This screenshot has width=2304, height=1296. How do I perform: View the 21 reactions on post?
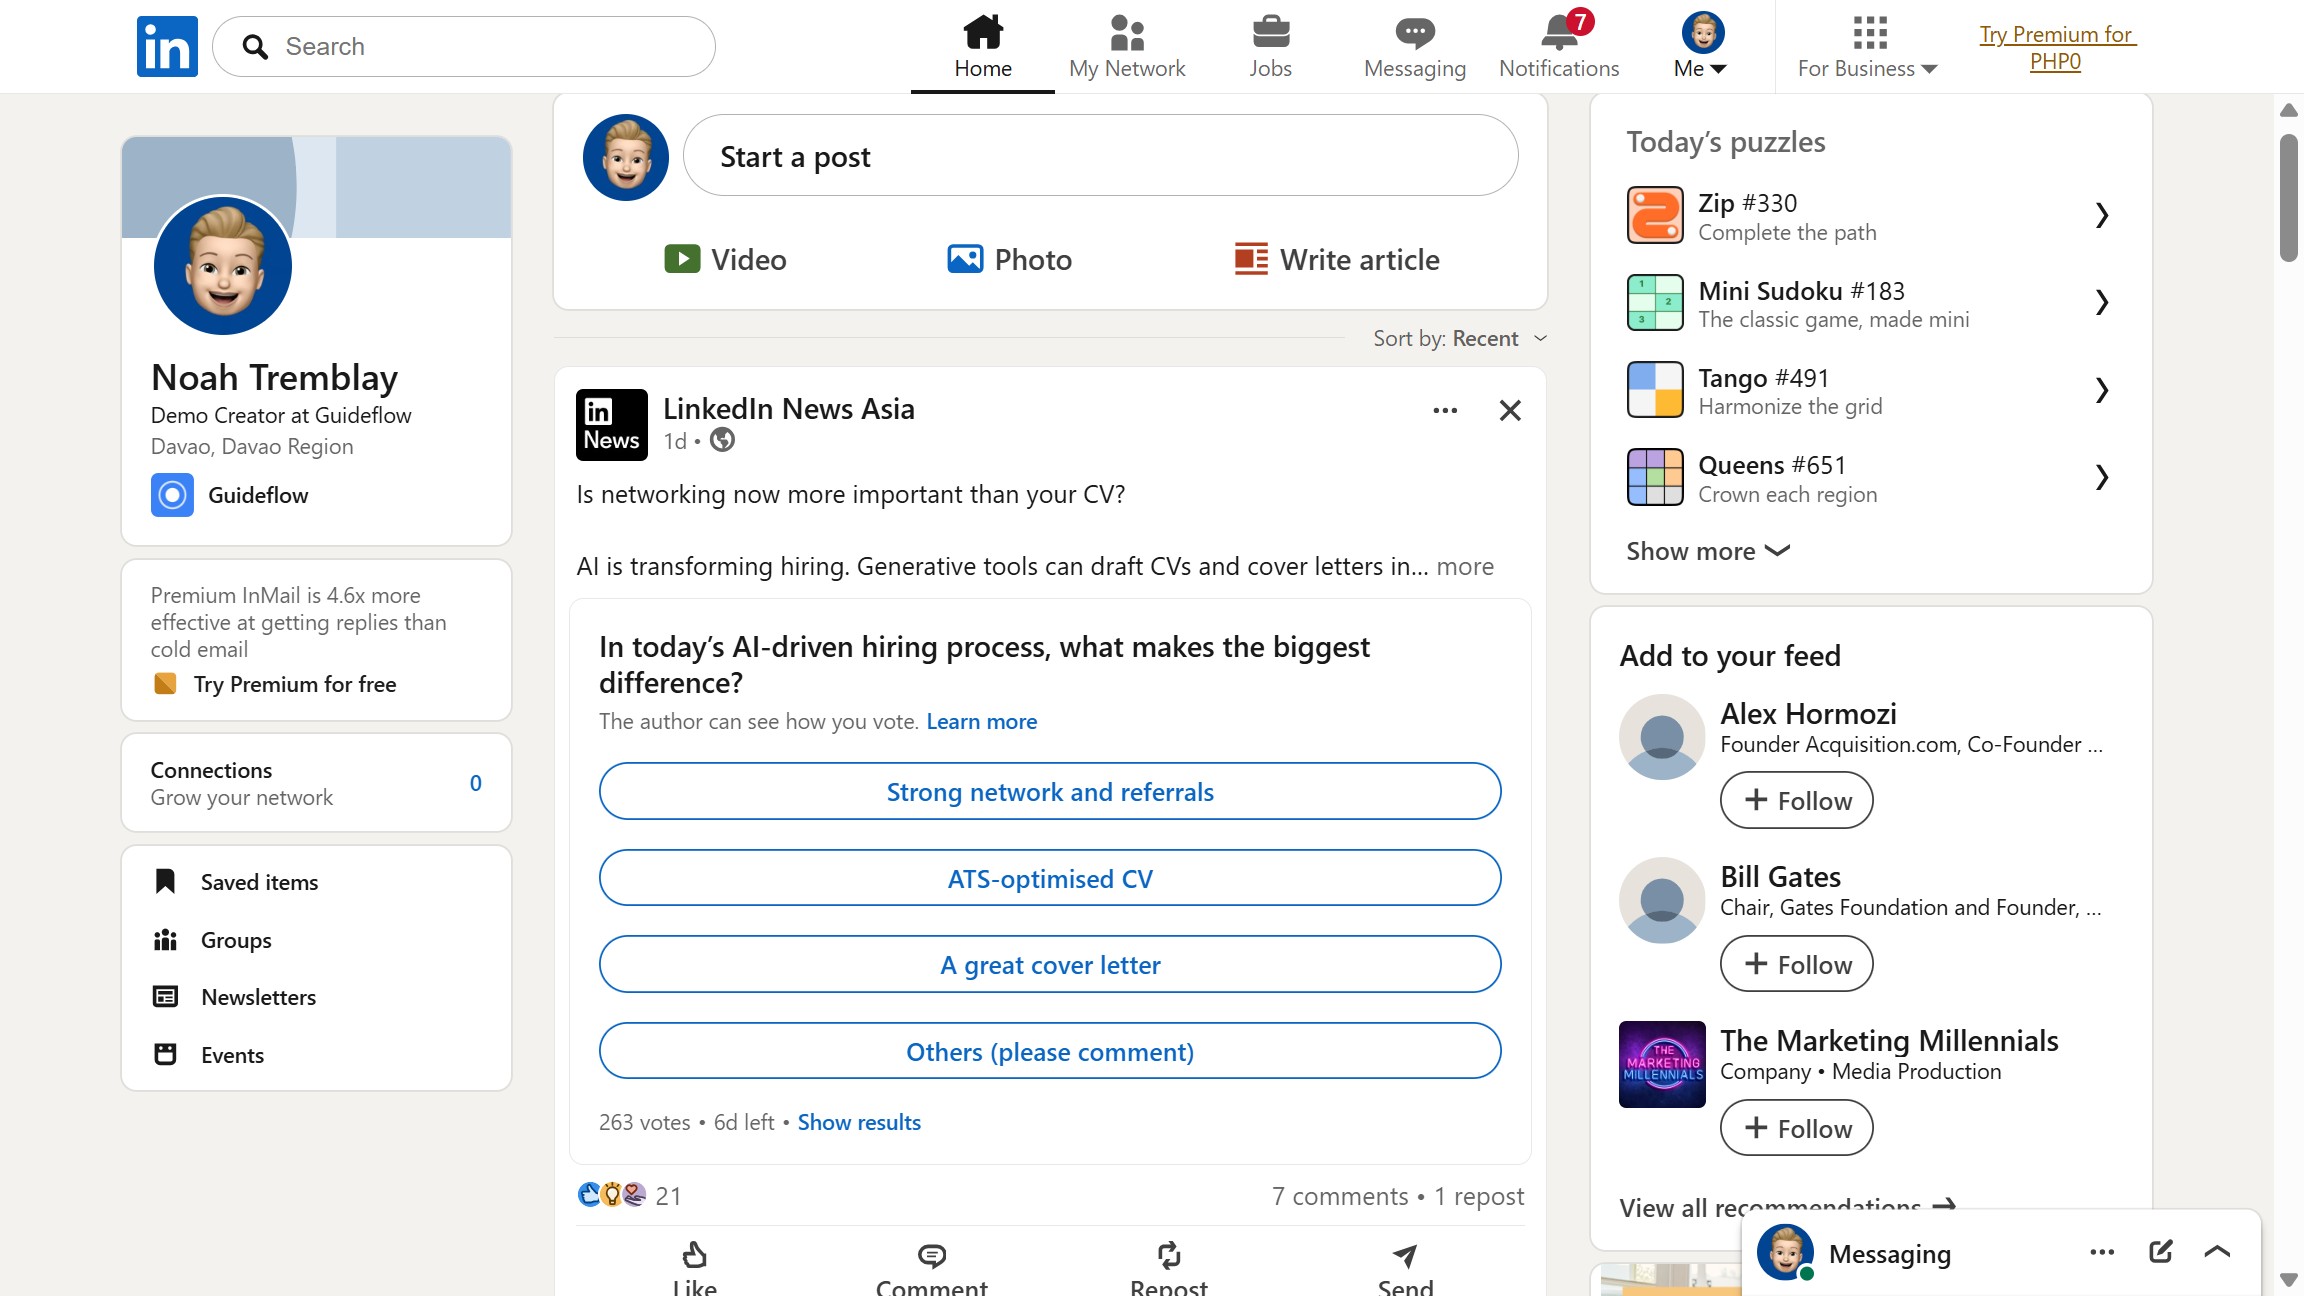tap(630, 1196)
